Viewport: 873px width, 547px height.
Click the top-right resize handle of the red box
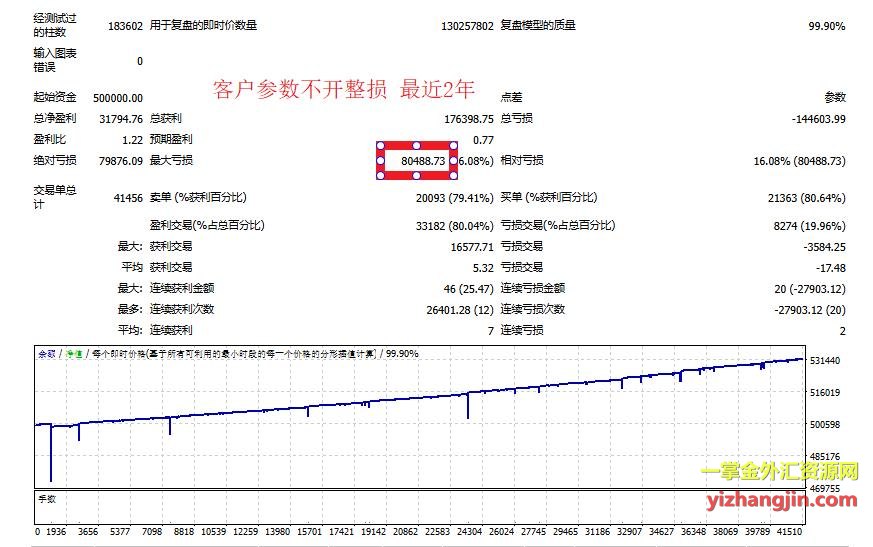pyautogui.click(x=454, y=145)
